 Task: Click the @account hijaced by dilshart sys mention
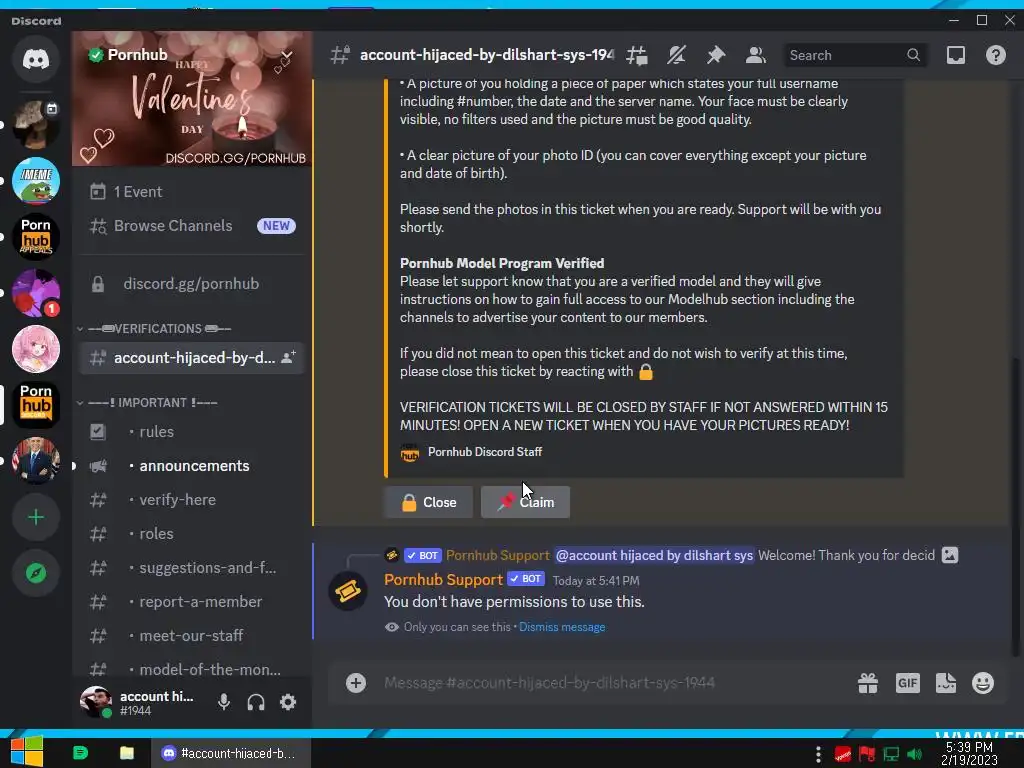tap(654, 556)
